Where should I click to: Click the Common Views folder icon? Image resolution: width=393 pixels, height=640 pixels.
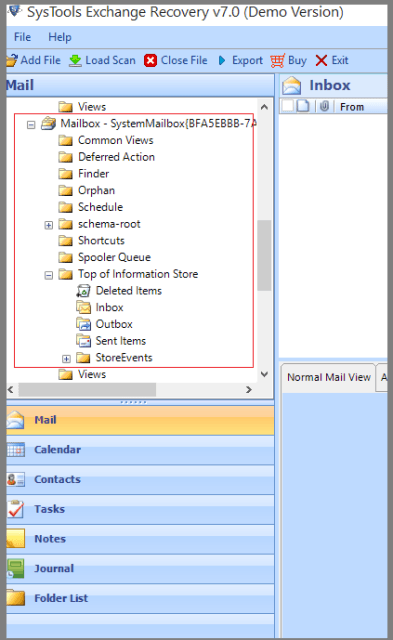coord(65,140)
